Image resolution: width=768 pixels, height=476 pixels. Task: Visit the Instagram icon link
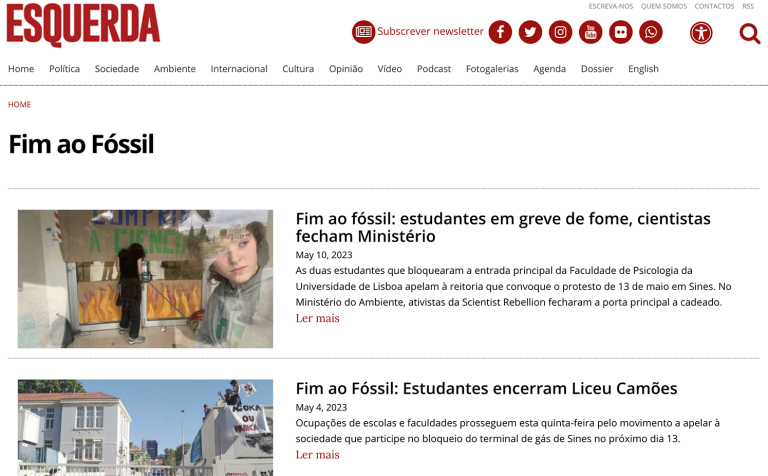[x=560, y=32]
